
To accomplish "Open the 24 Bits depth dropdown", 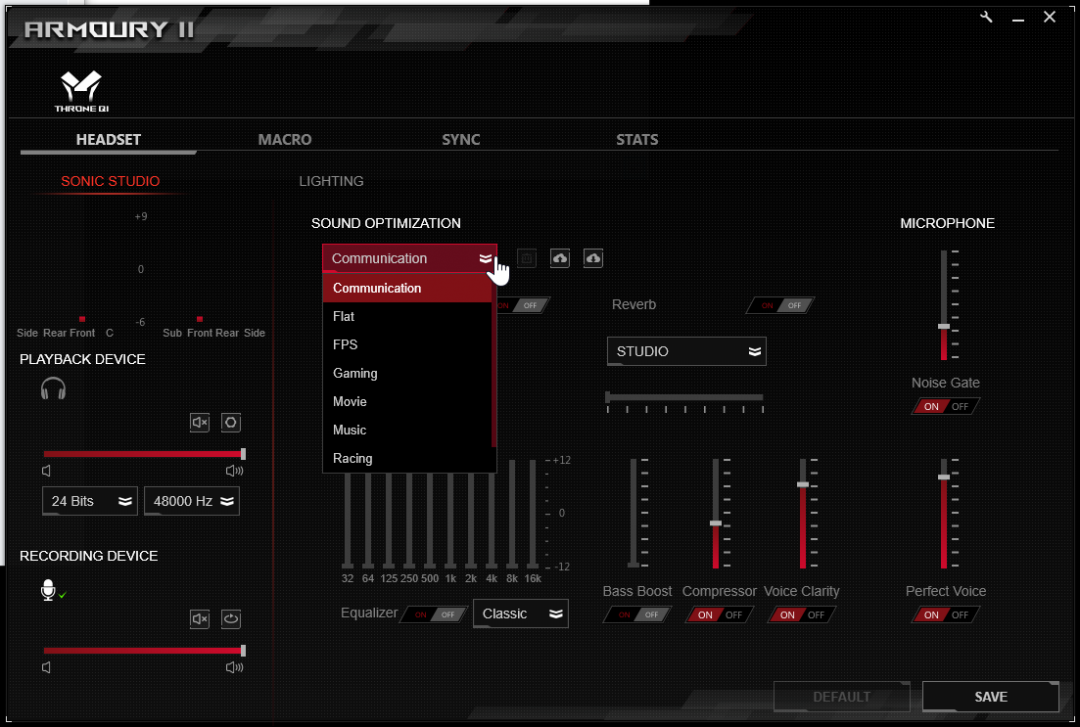I will click(x=90, y=501).
